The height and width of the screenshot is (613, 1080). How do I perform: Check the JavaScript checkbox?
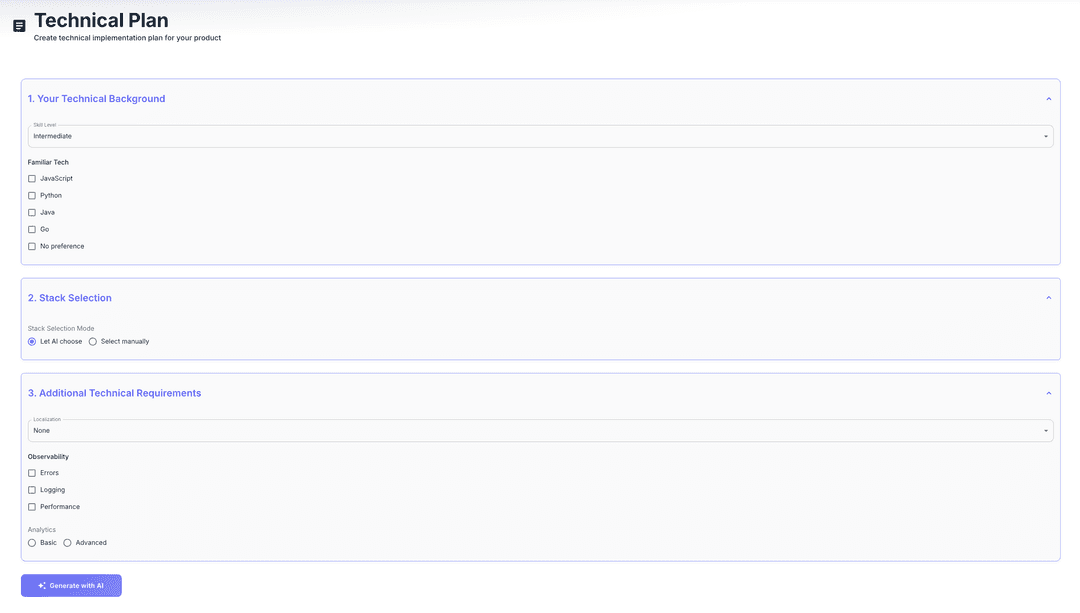coord(32,179)
